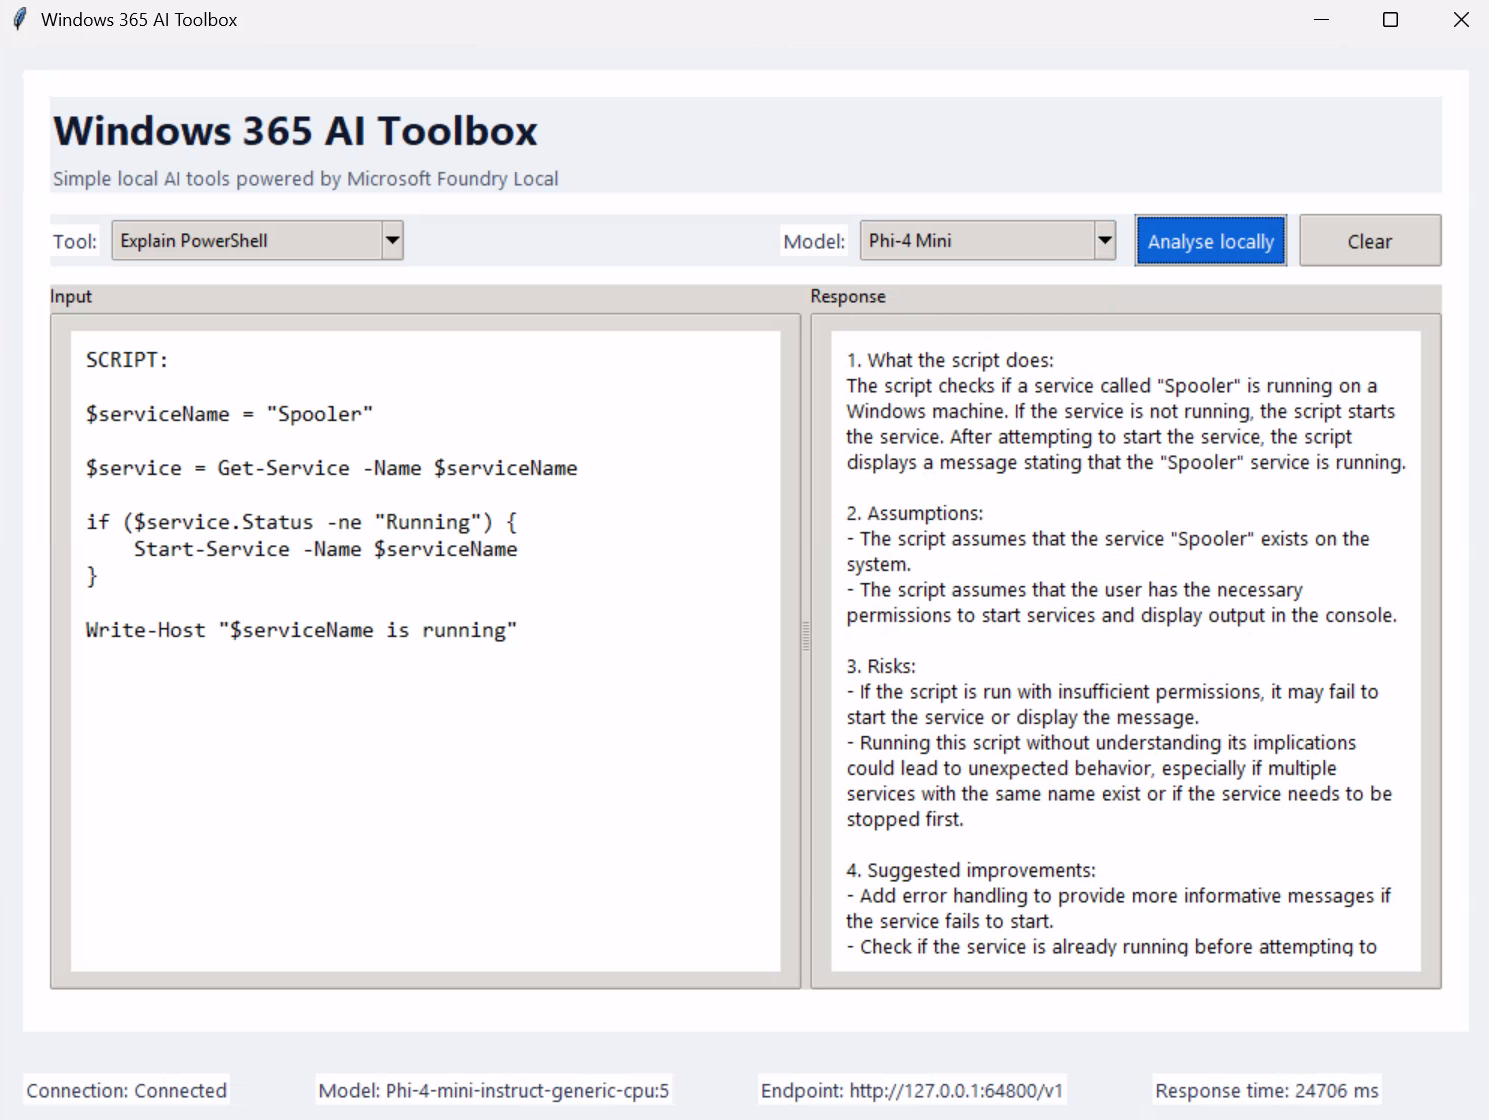Open the Tool combo box showing Explain PowerShell

[x=257, y=240]
